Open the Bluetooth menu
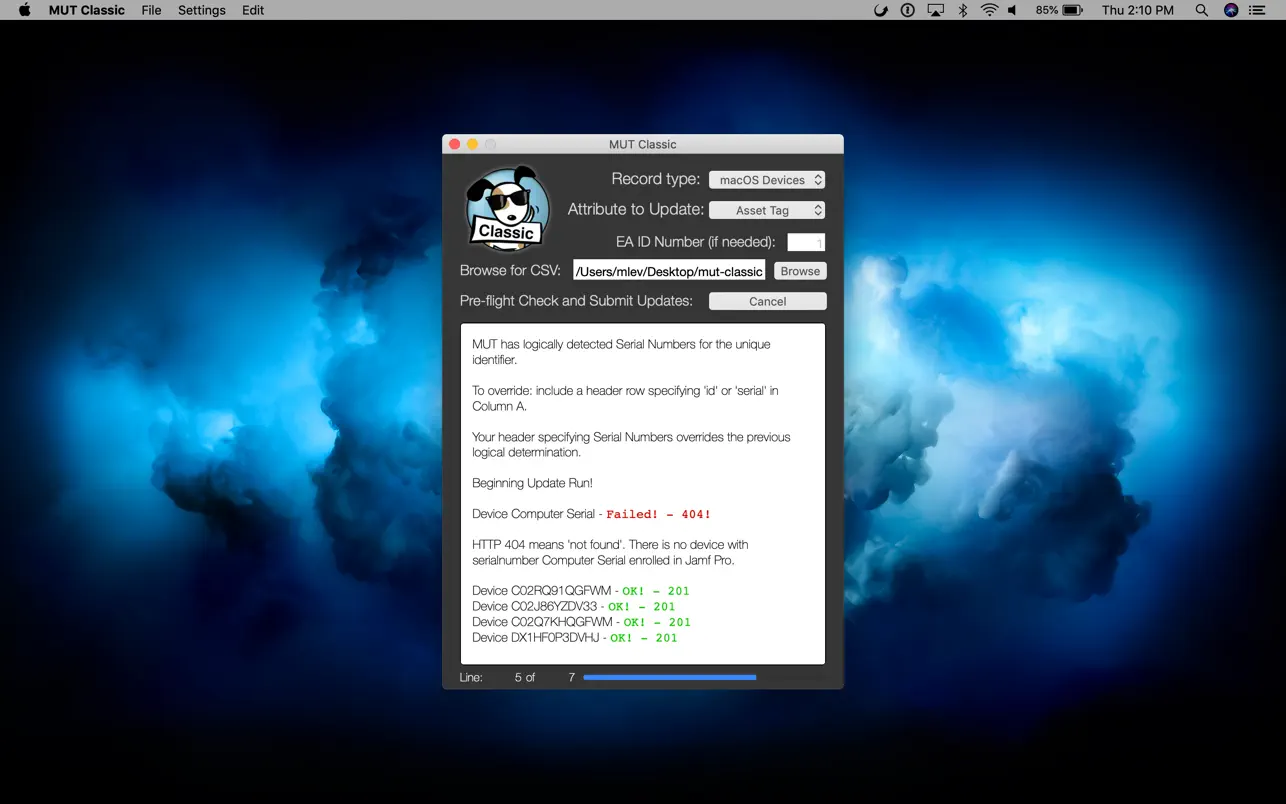This screenshot has height=804, width=1286. (x=961, y=10)
